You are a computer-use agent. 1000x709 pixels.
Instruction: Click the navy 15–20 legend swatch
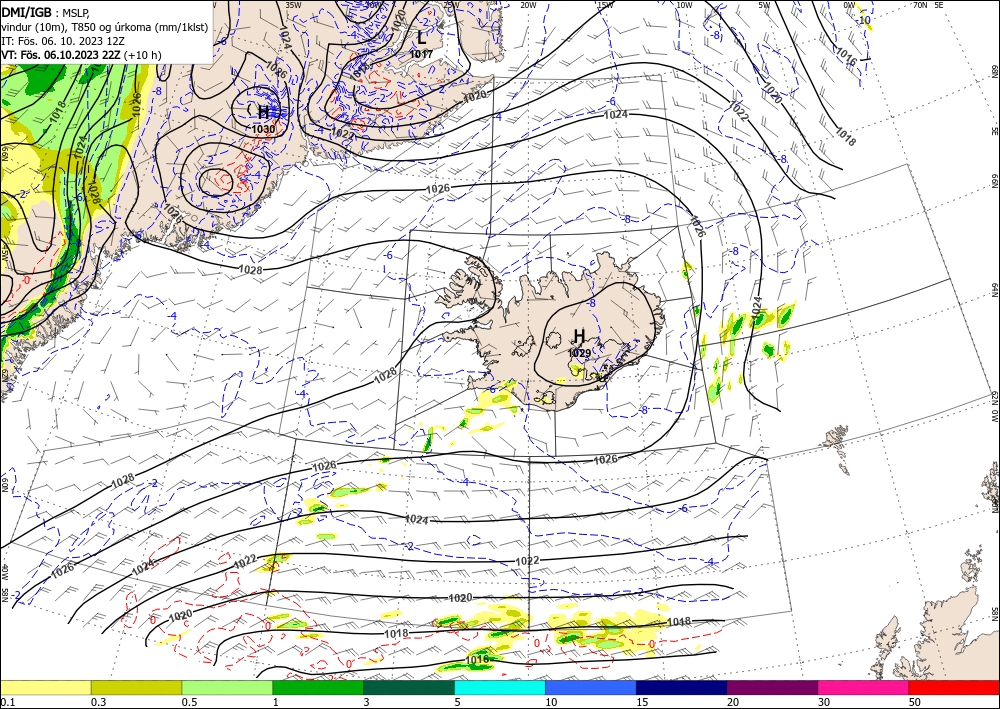click(x=682, y=687)
